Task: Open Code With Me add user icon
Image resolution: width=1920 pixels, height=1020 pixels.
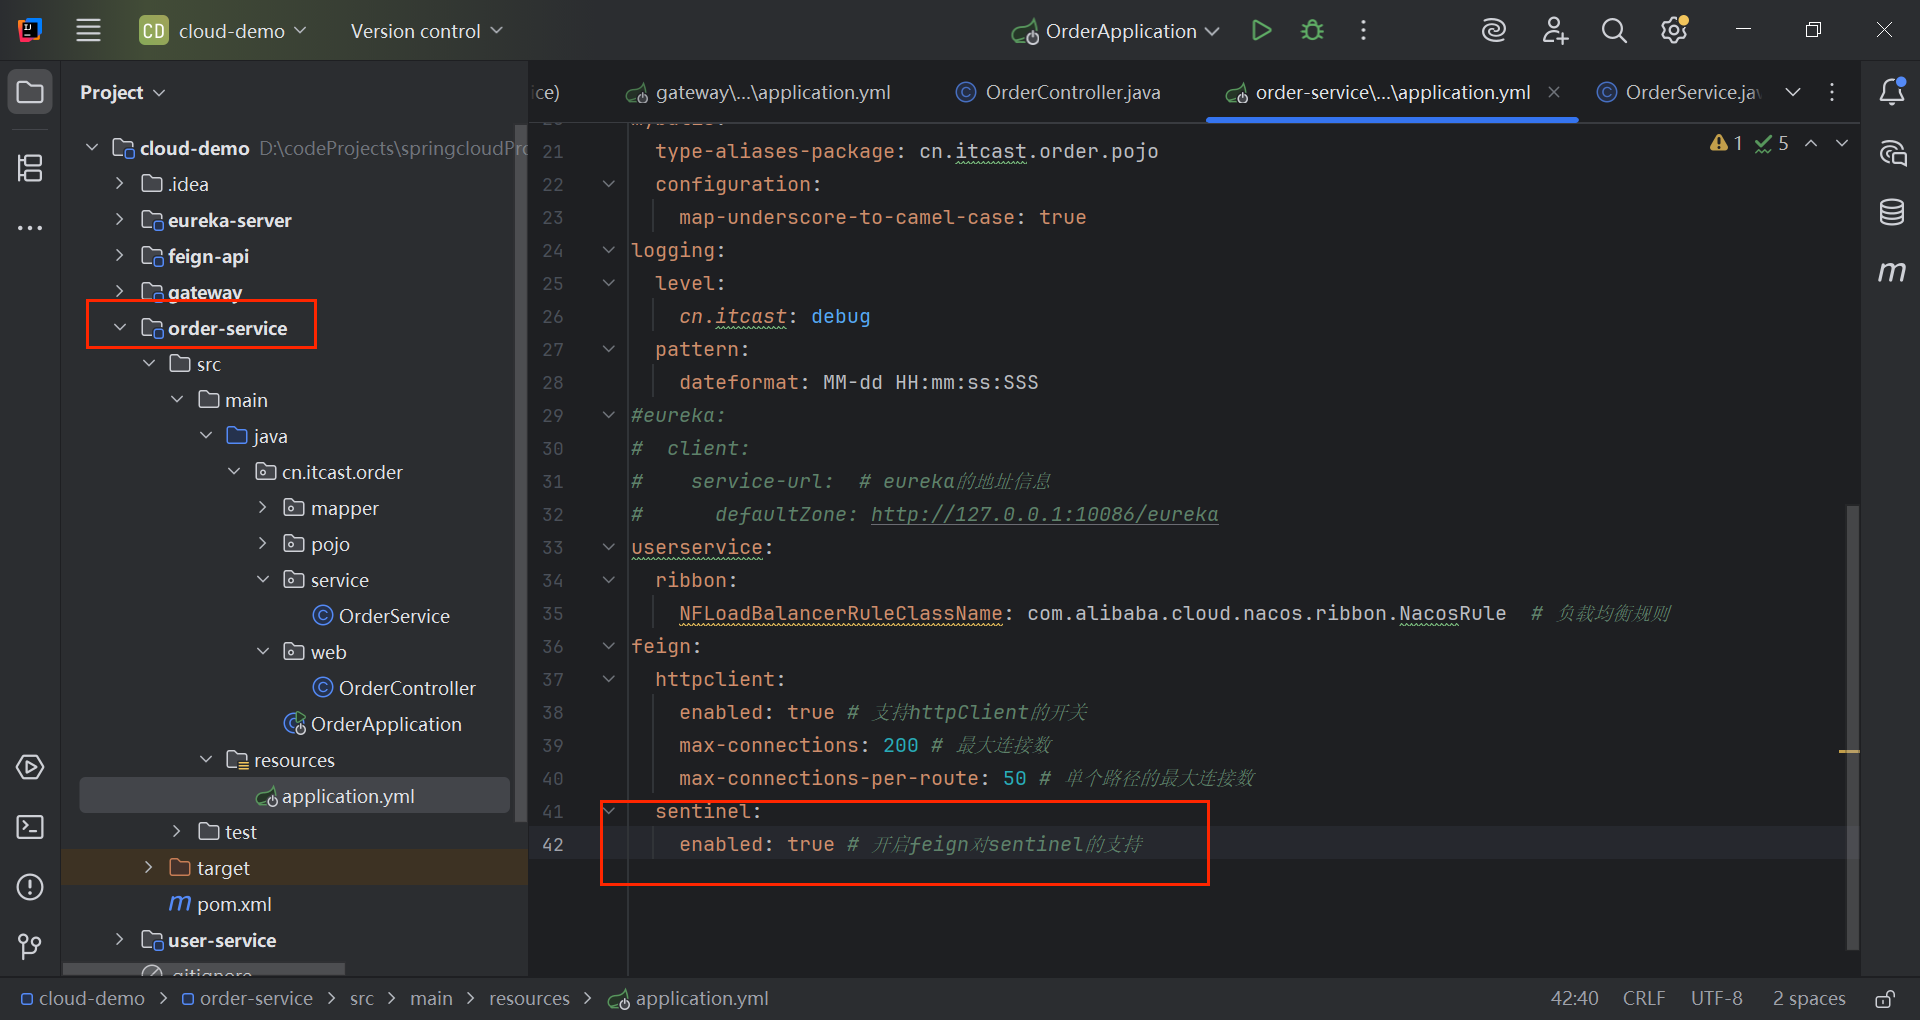Action: [x=1554, y=30]
